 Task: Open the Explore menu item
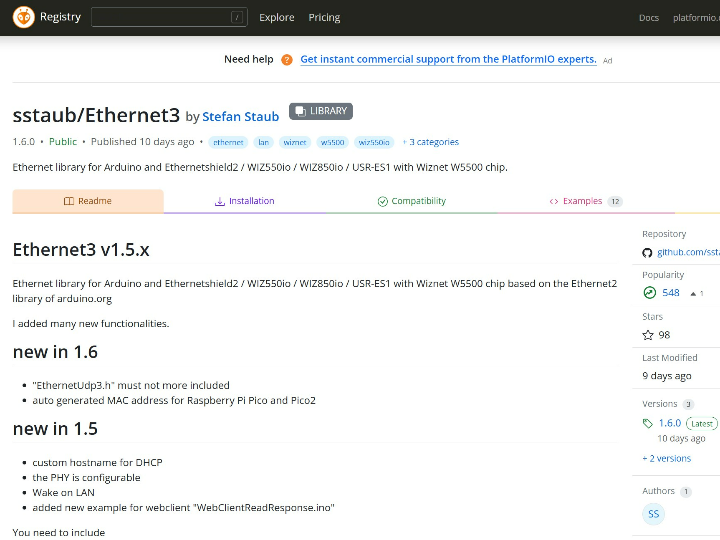[x=277, y=17]
